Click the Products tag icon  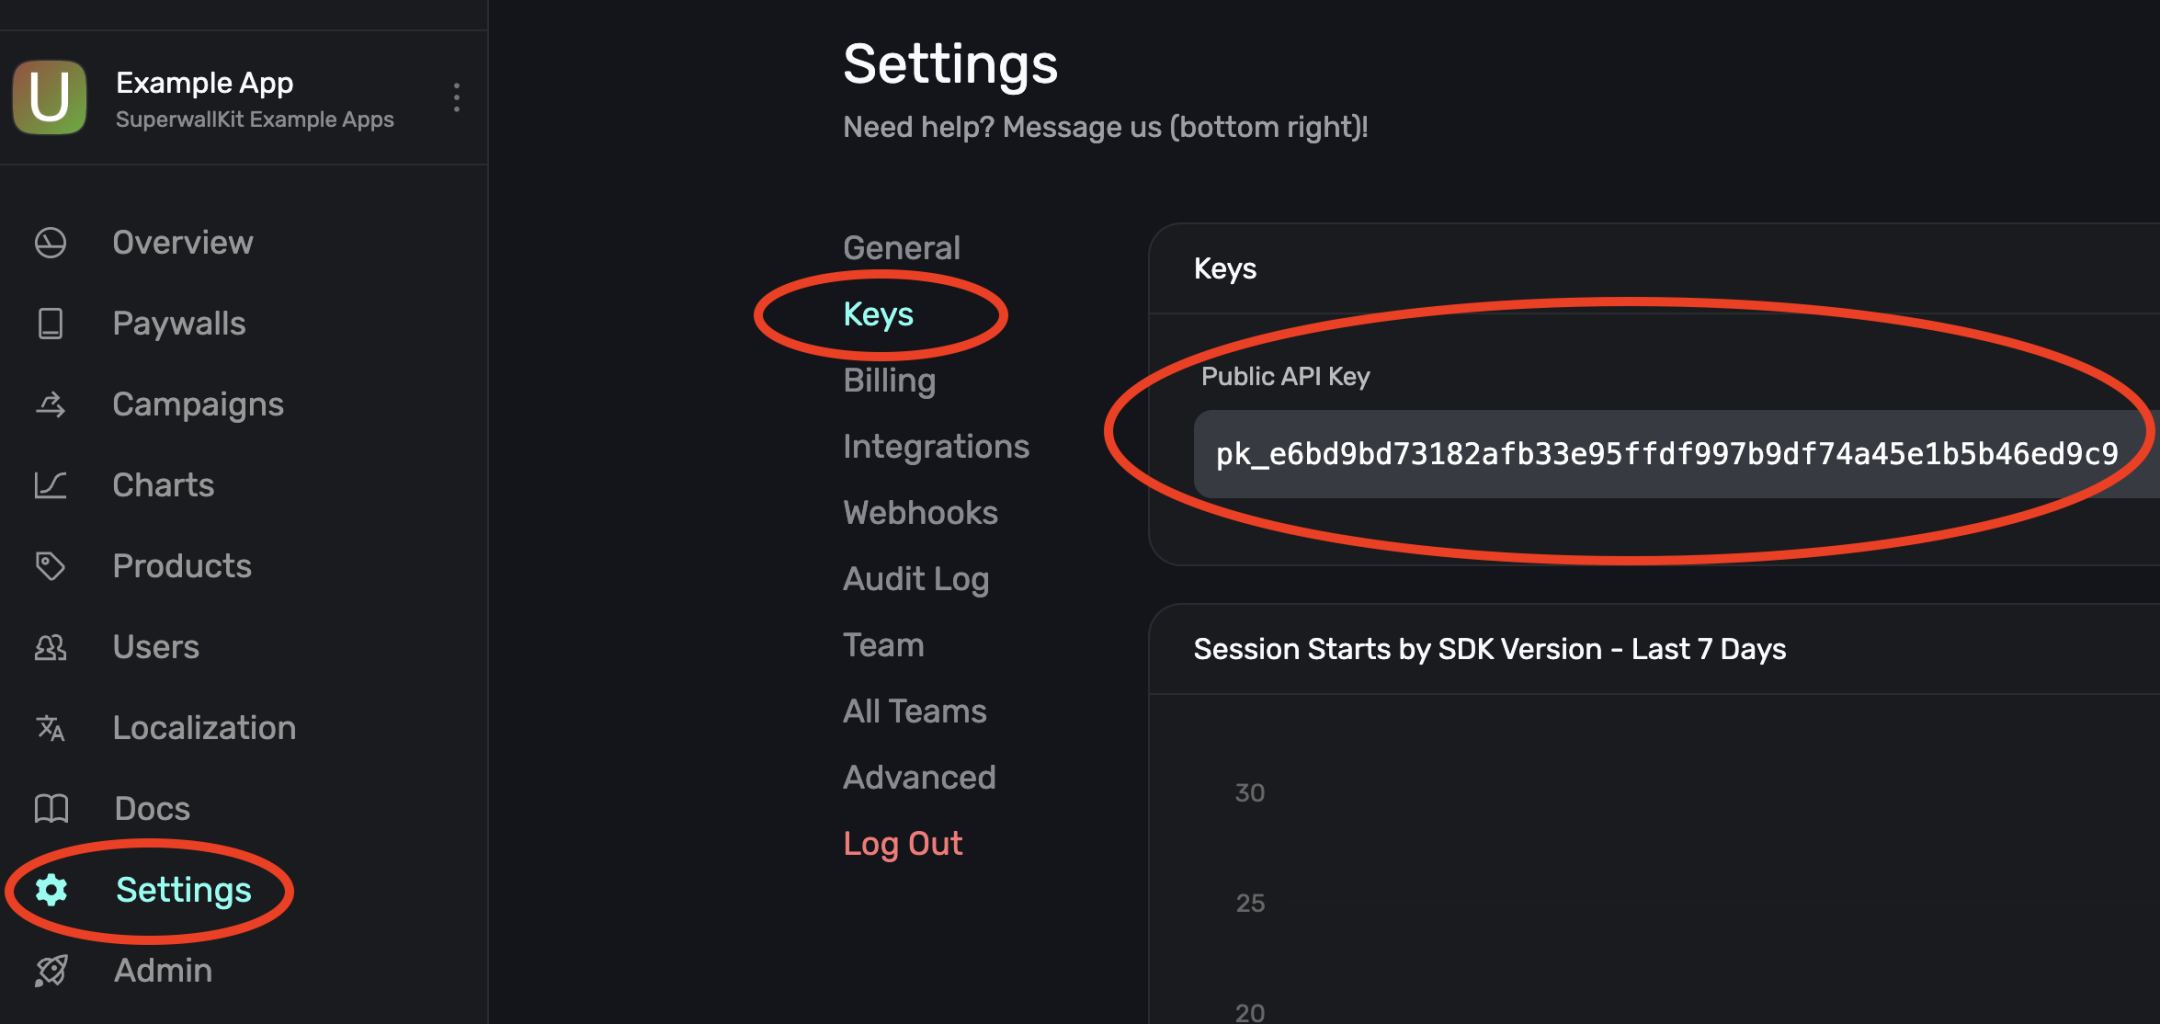click(x=50, y=566)
